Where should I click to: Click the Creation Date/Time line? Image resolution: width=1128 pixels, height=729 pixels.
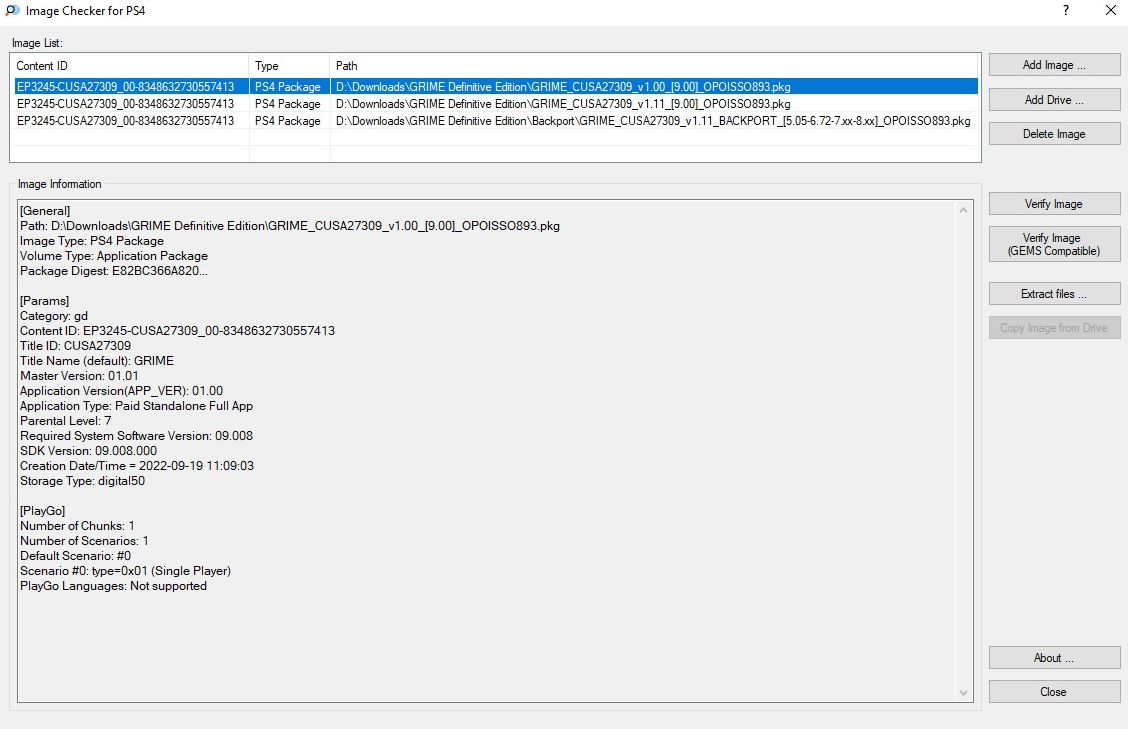point(137,466)
